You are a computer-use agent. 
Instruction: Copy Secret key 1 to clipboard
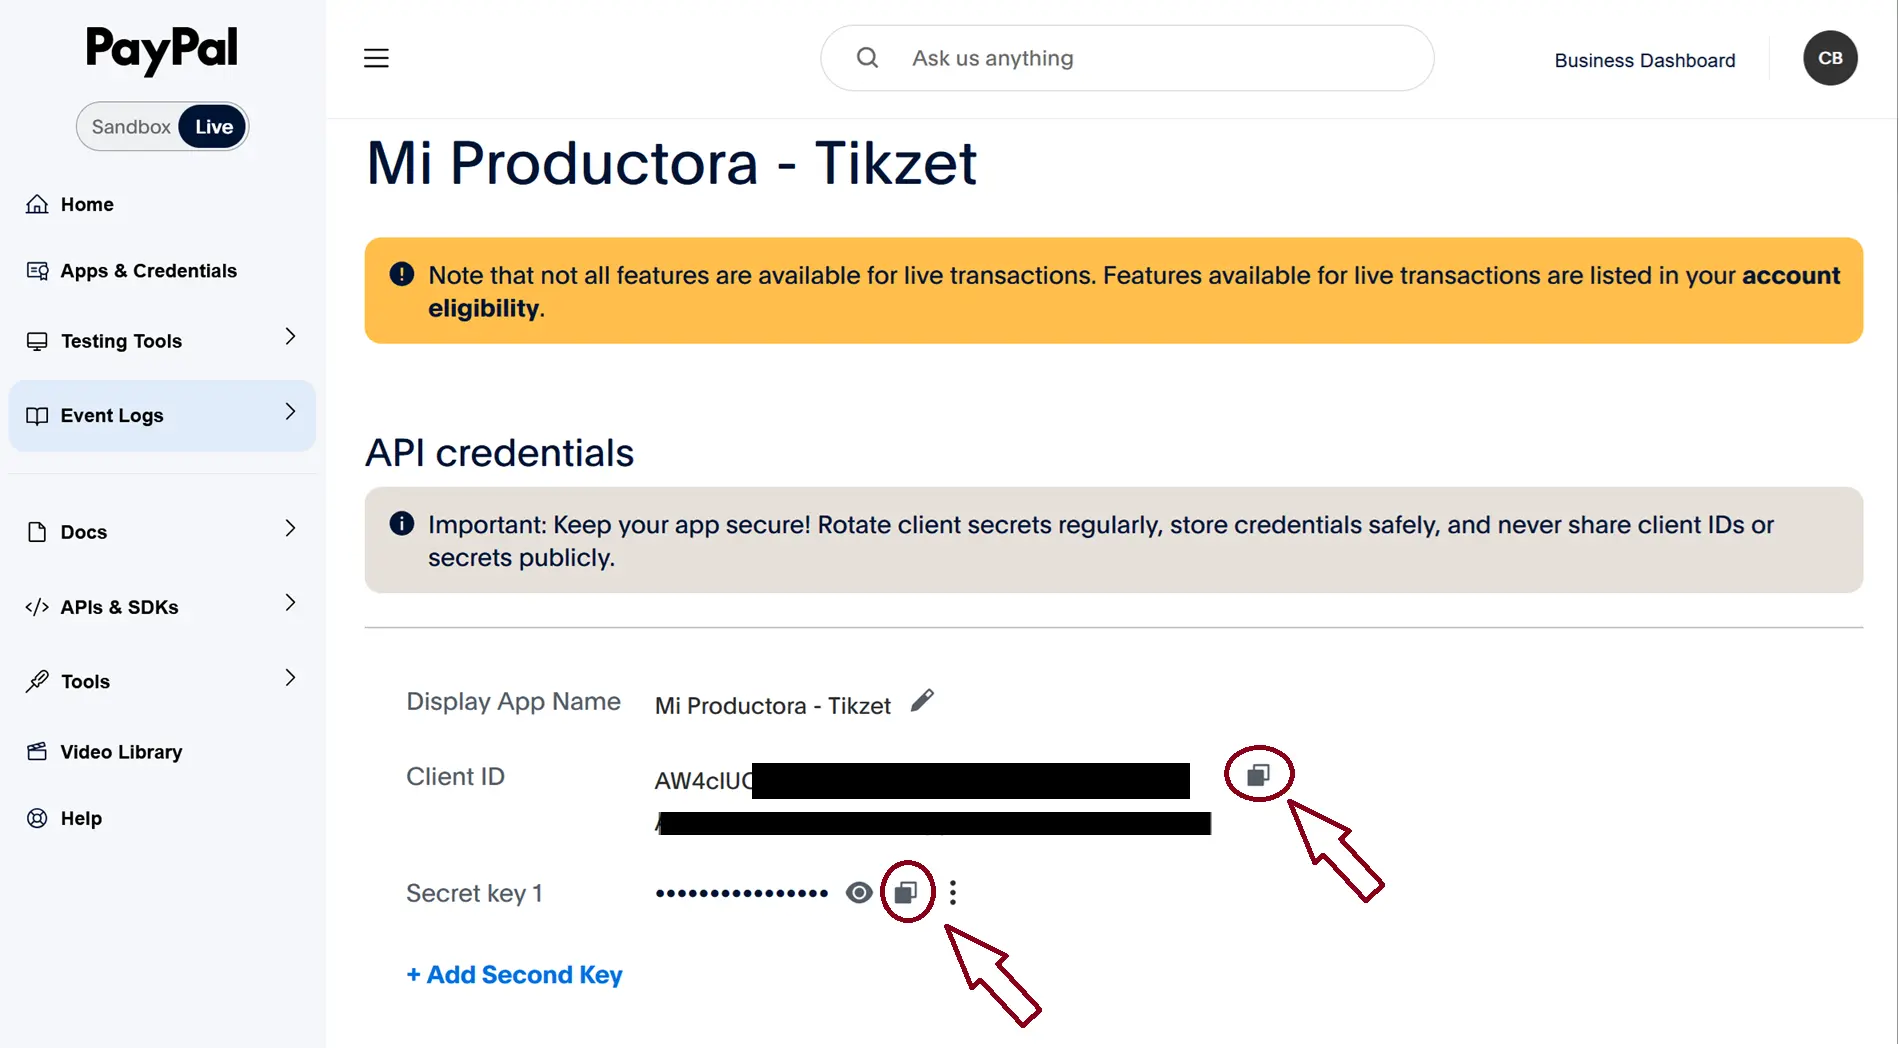(x=907, y=892)
